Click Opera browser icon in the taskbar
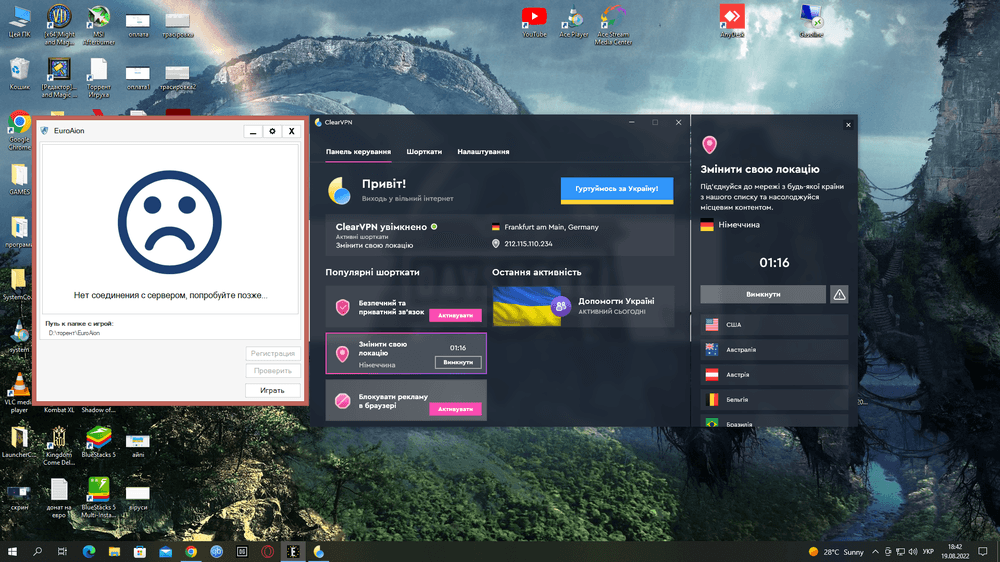Screen dimensions: 1000x562 (x=268, y=551)
